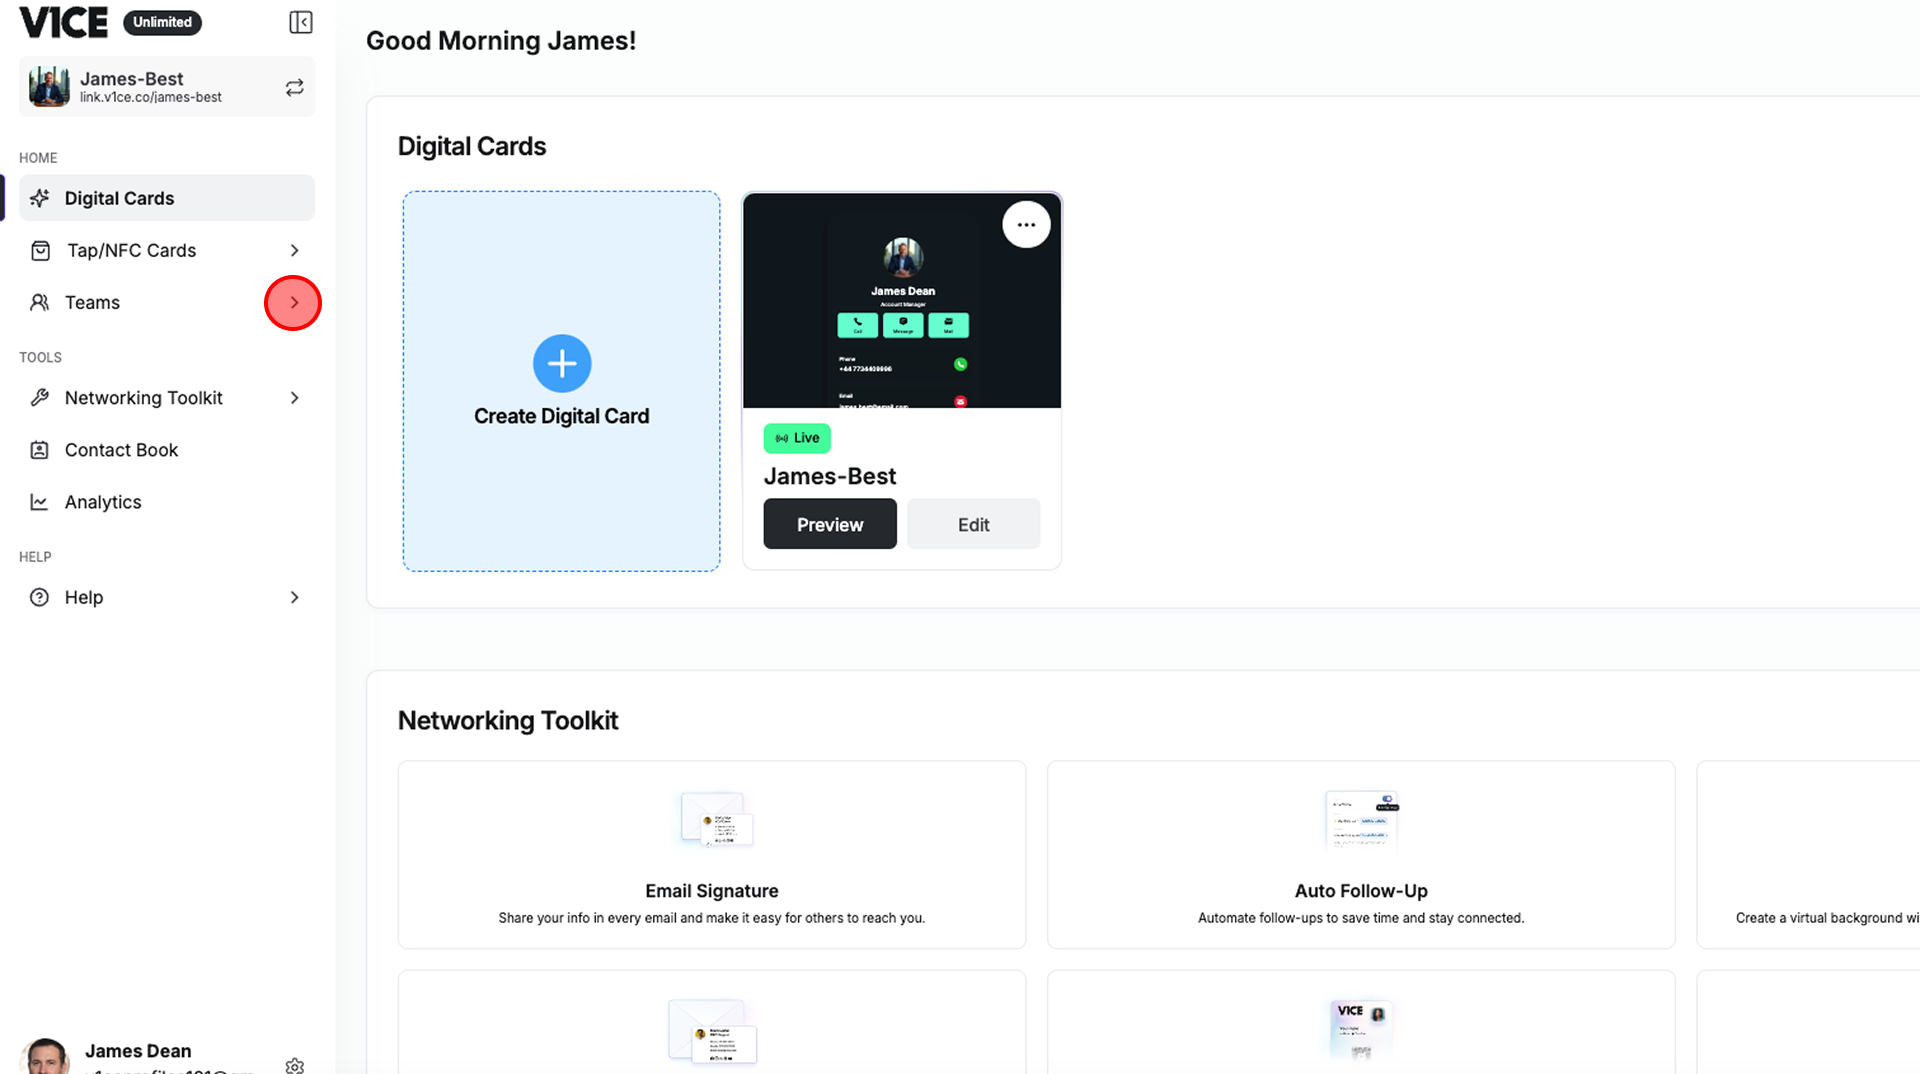Edit the James-Best card
The width and height of the screenshot is (1920, 1074).
[973, 524]
